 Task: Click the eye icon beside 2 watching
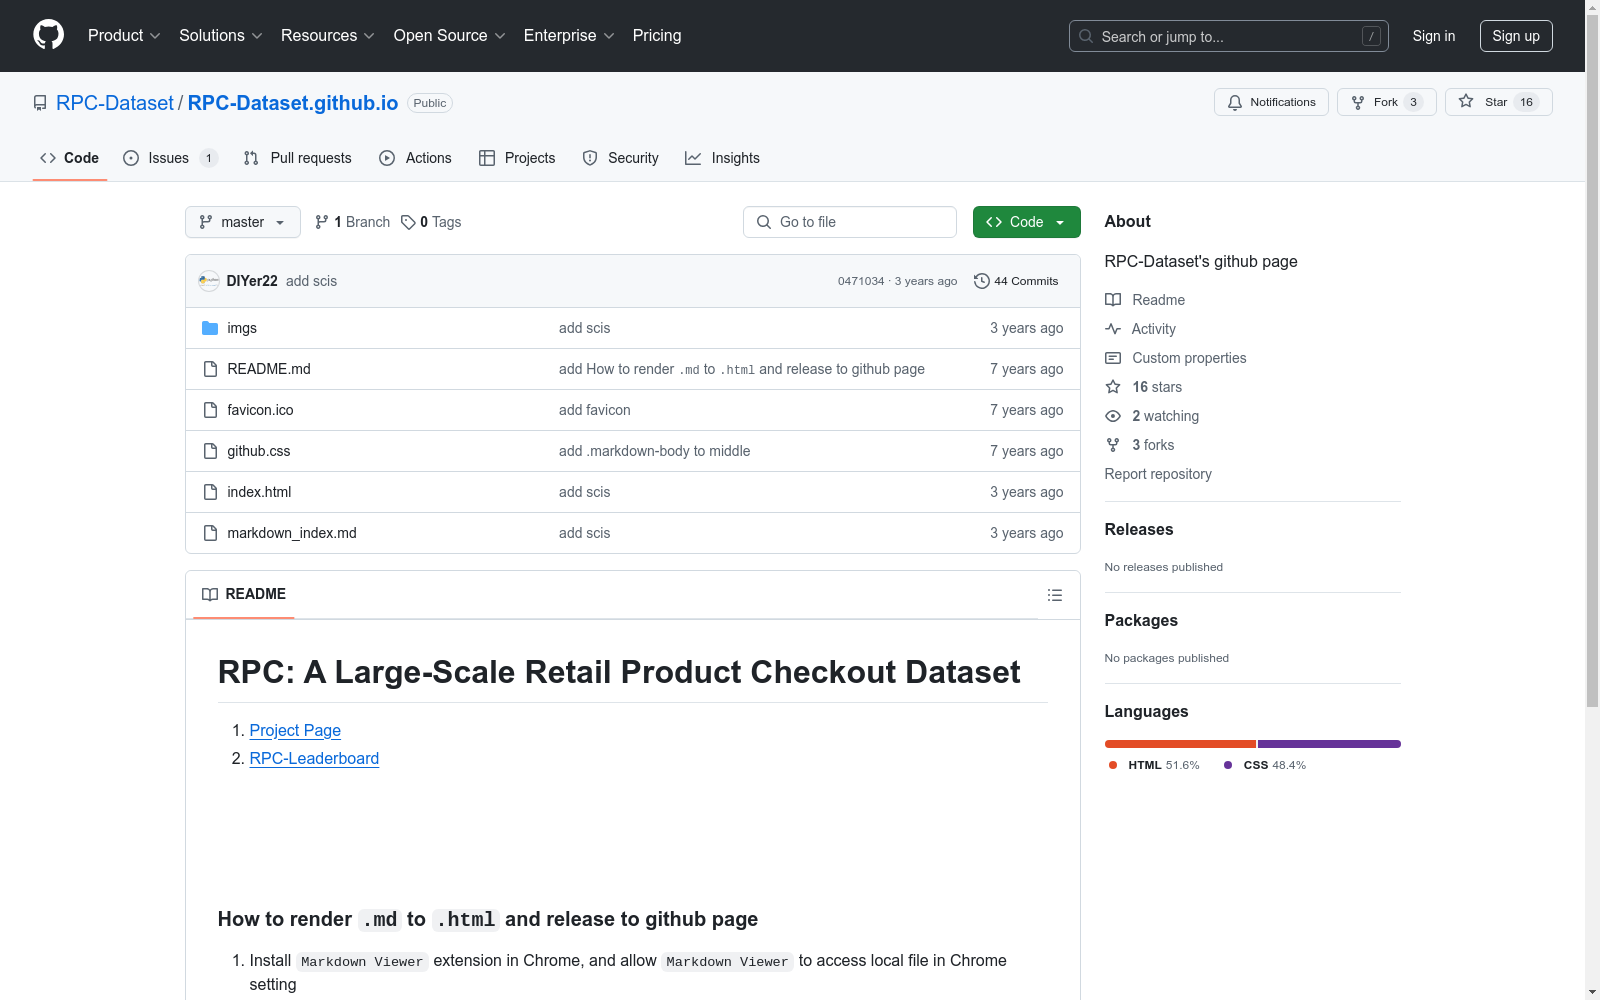[1113, 416]
